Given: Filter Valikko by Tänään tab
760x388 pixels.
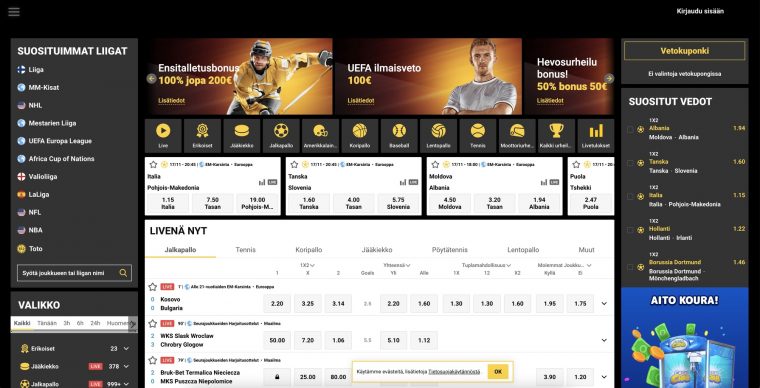Looking at the screenshot, I should 47,323.
